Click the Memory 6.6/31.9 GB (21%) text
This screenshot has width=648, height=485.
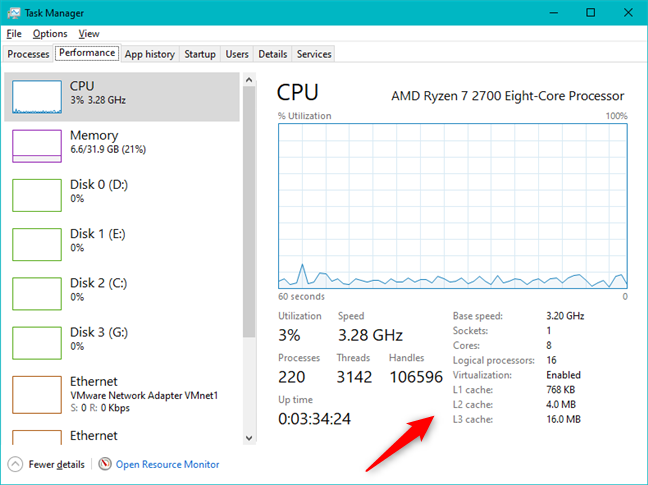point(108,149)
